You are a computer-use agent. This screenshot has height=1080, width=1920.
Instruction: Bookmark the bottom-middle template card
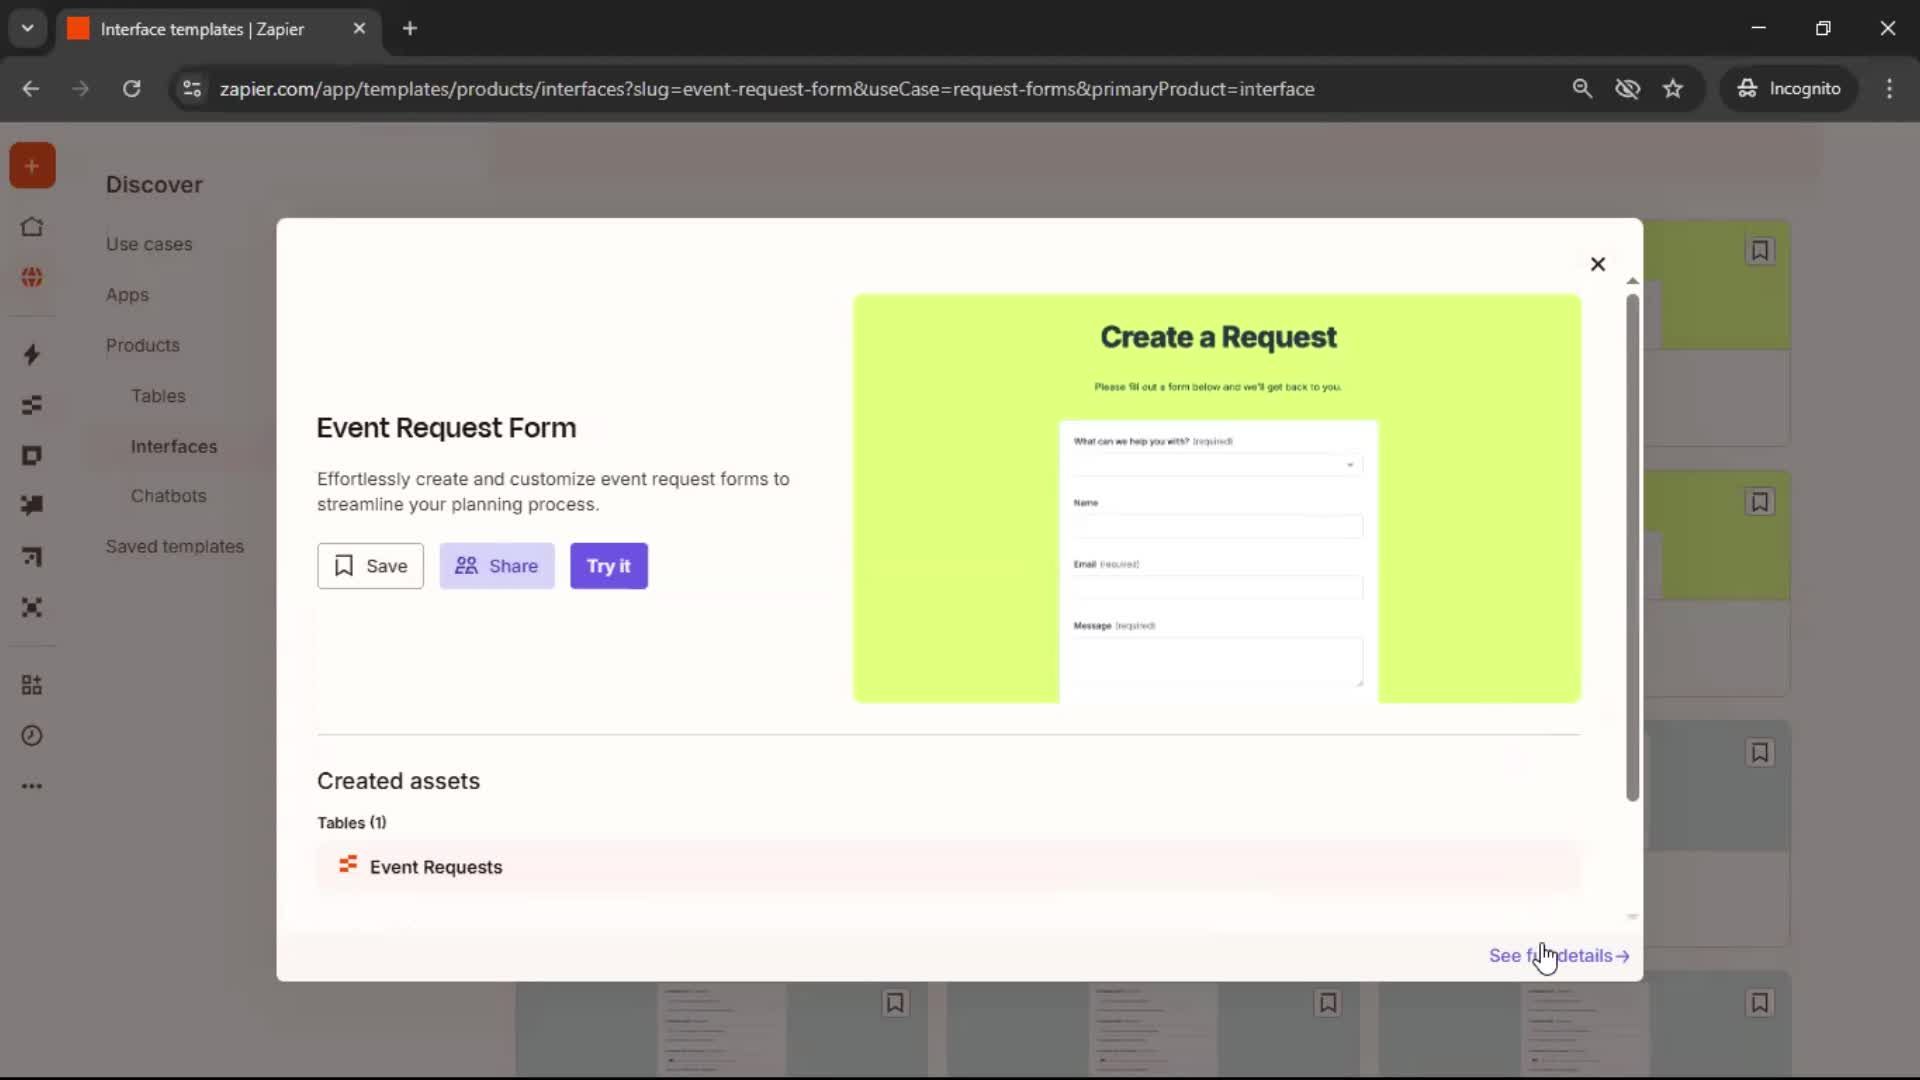tap(1328, 1003)
